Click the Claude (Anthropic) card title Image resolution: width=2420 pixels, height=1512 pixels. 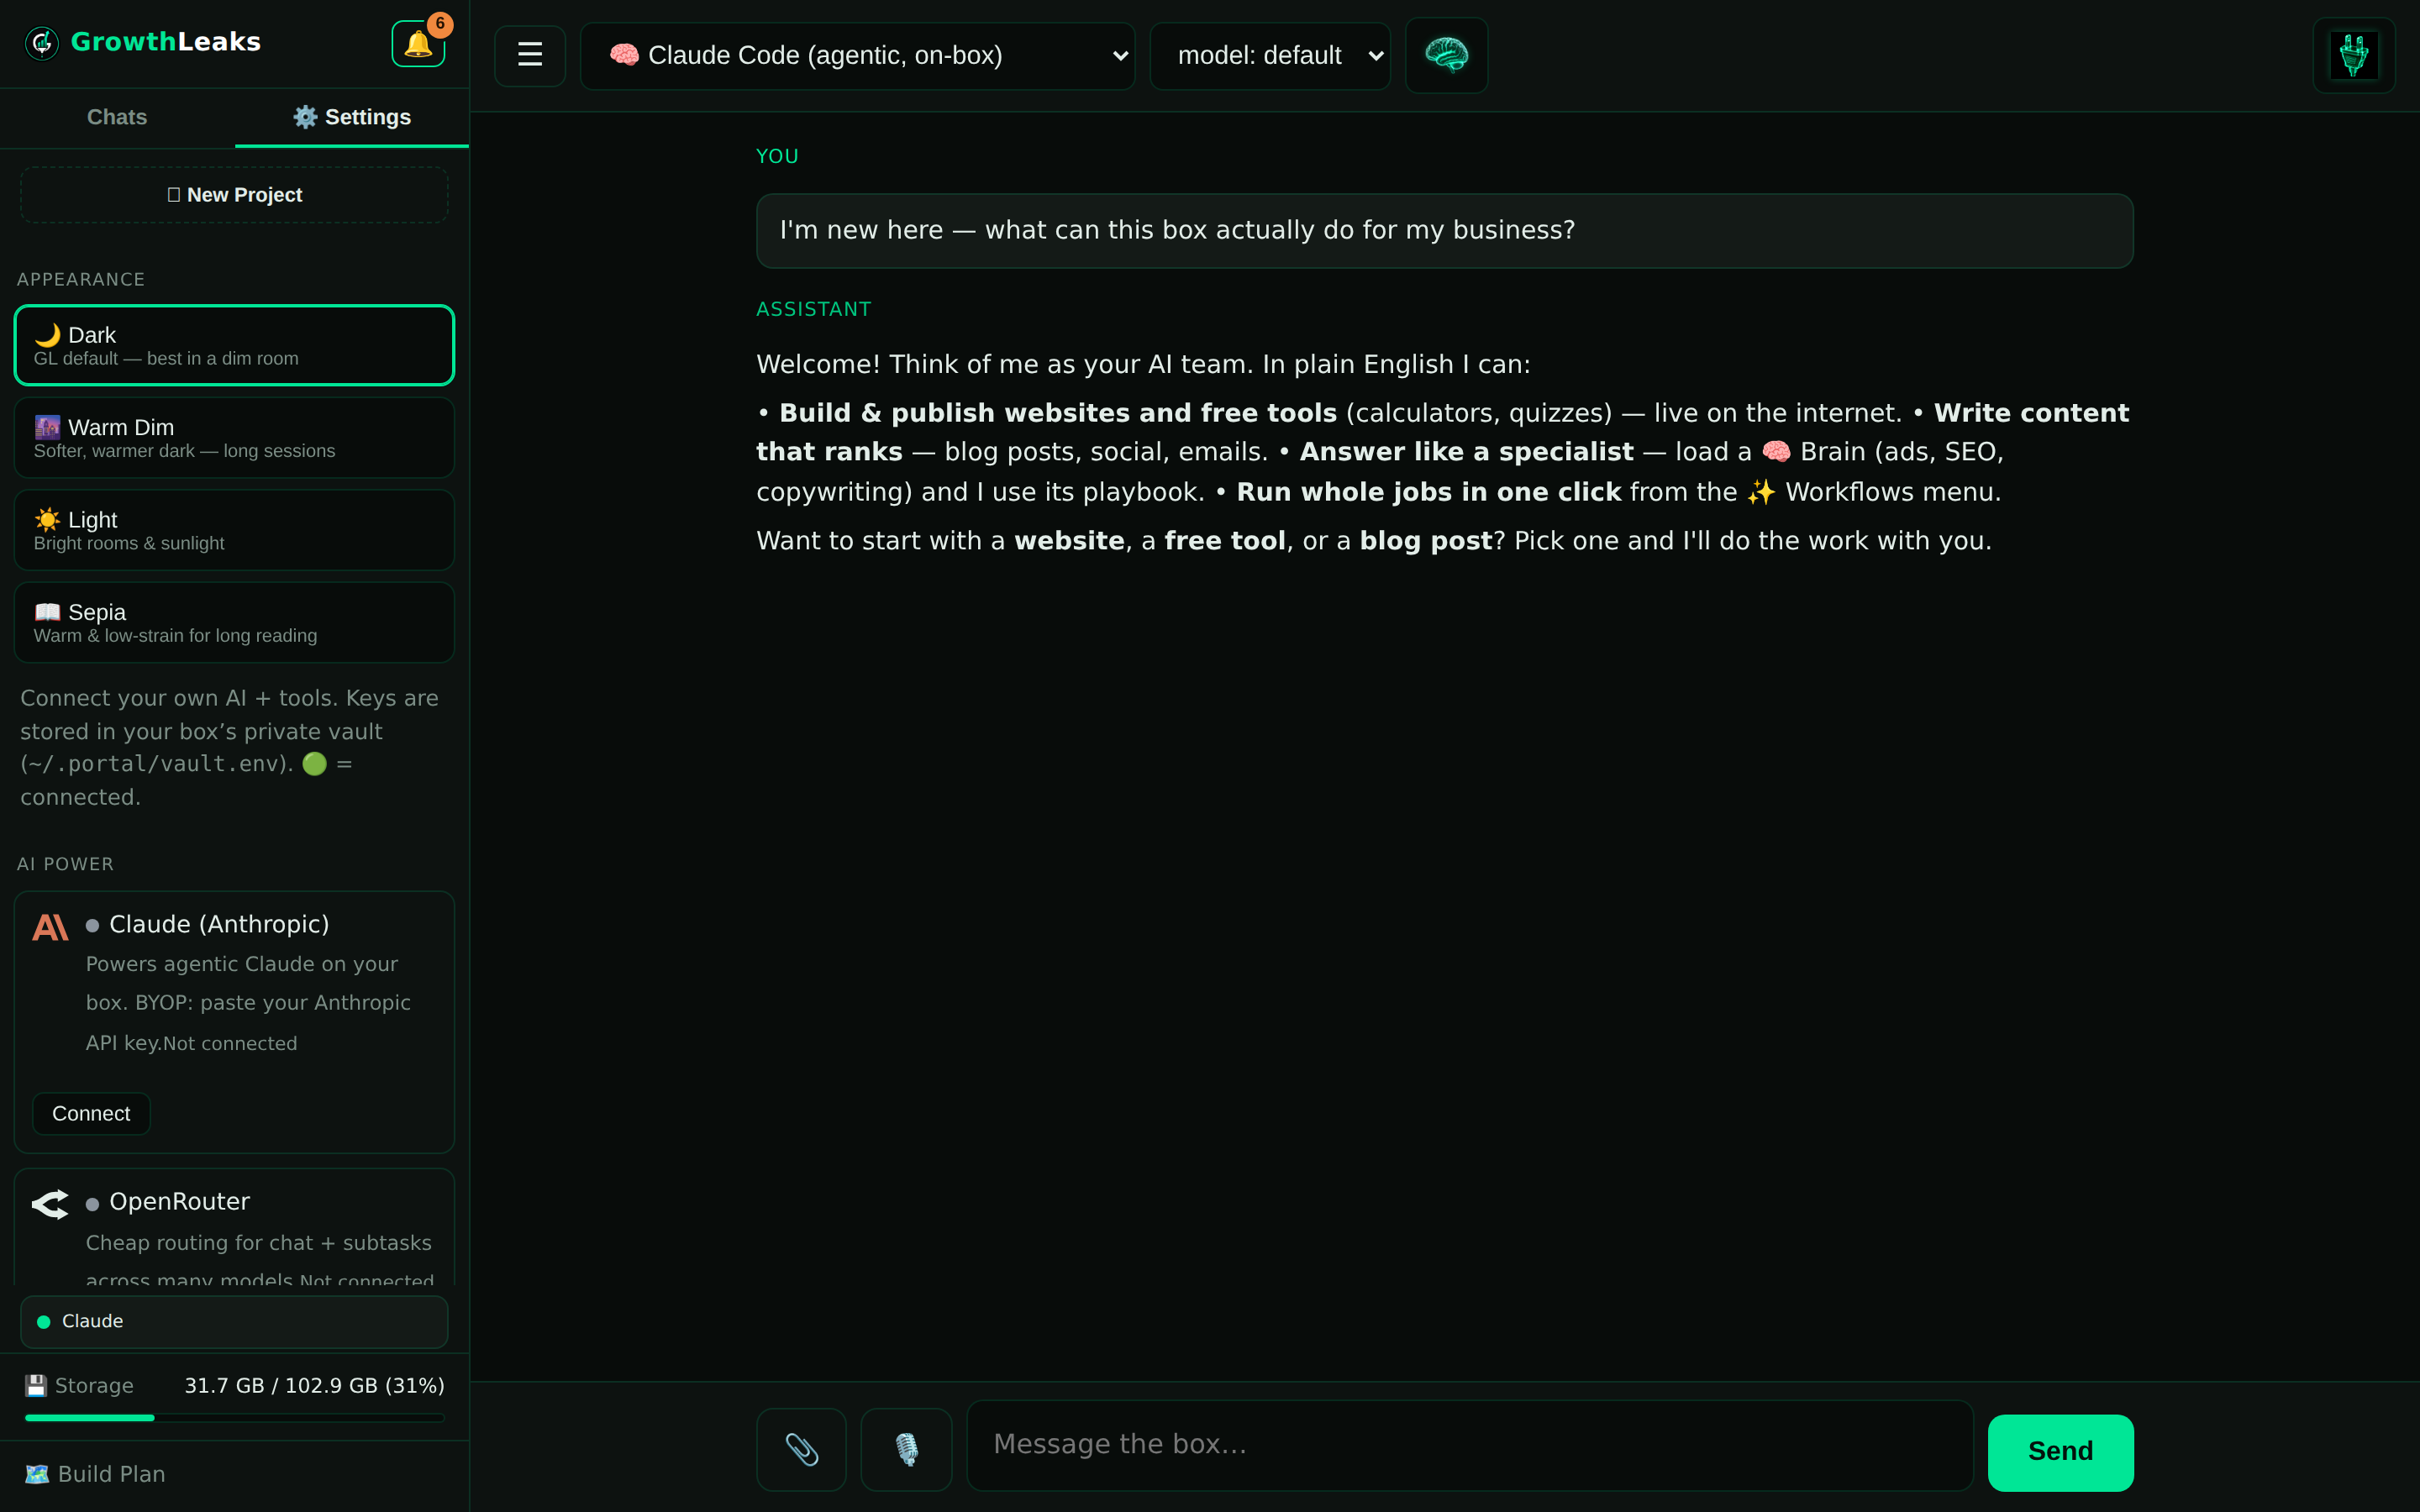click(219, 924)
